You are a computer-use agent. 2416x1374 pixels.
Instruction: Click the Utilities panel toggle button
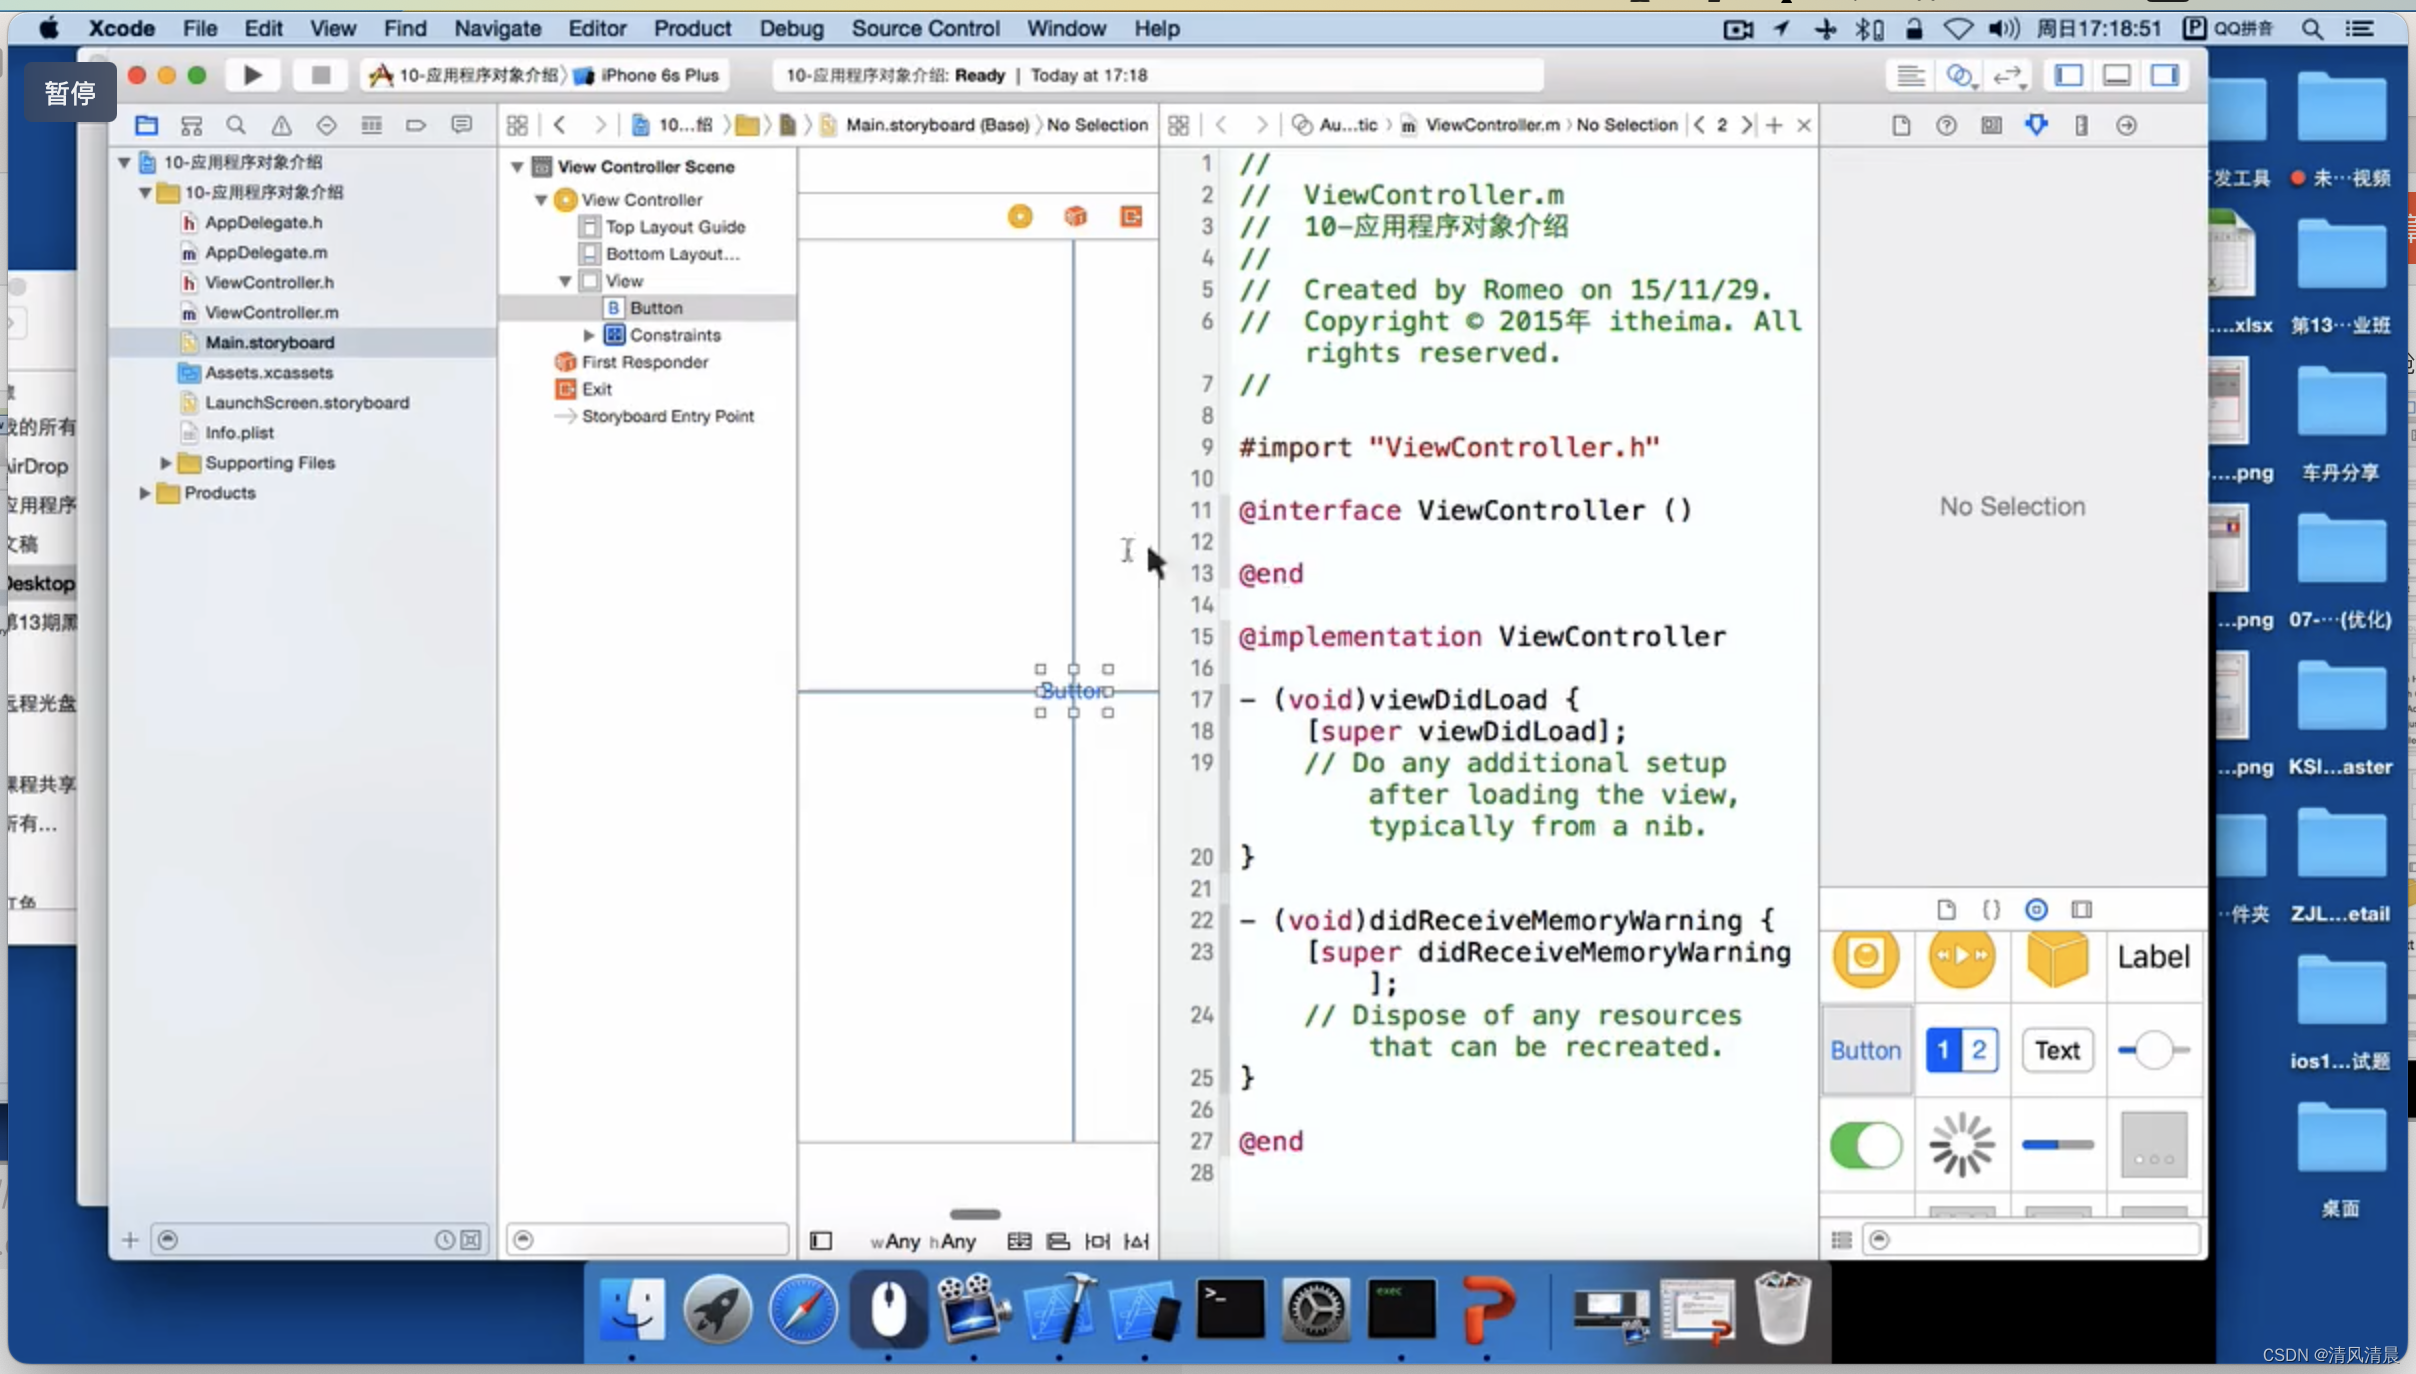[2167, 73]
